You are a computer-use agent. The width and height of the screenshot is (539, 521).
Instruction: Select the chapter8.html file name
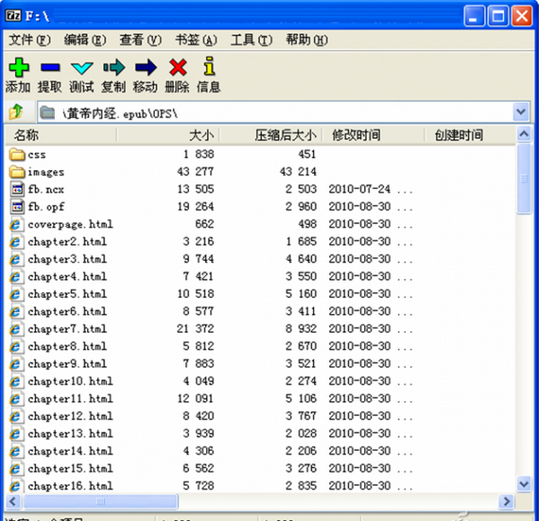[x=67, y=346]
